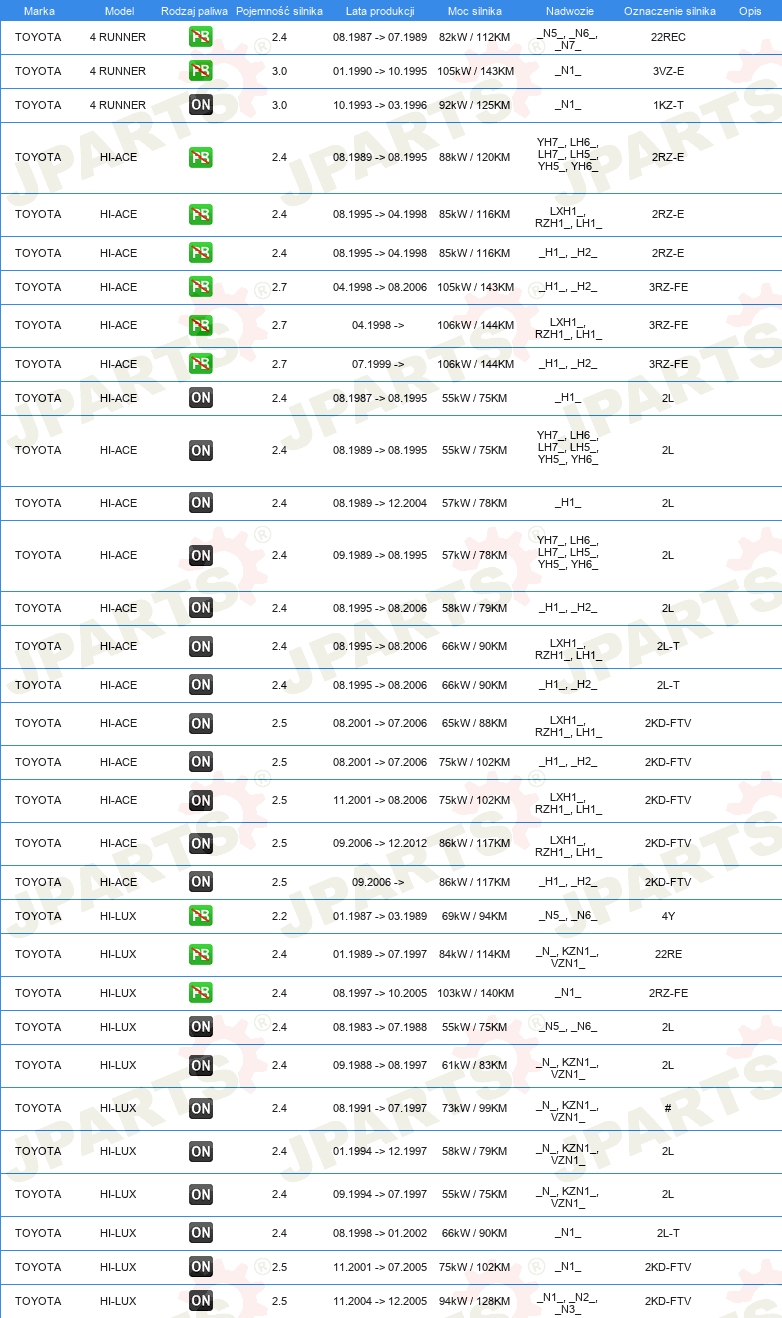
Task: Click petrol icon in HI-LUX 4Y row
Action: [201, 916]
